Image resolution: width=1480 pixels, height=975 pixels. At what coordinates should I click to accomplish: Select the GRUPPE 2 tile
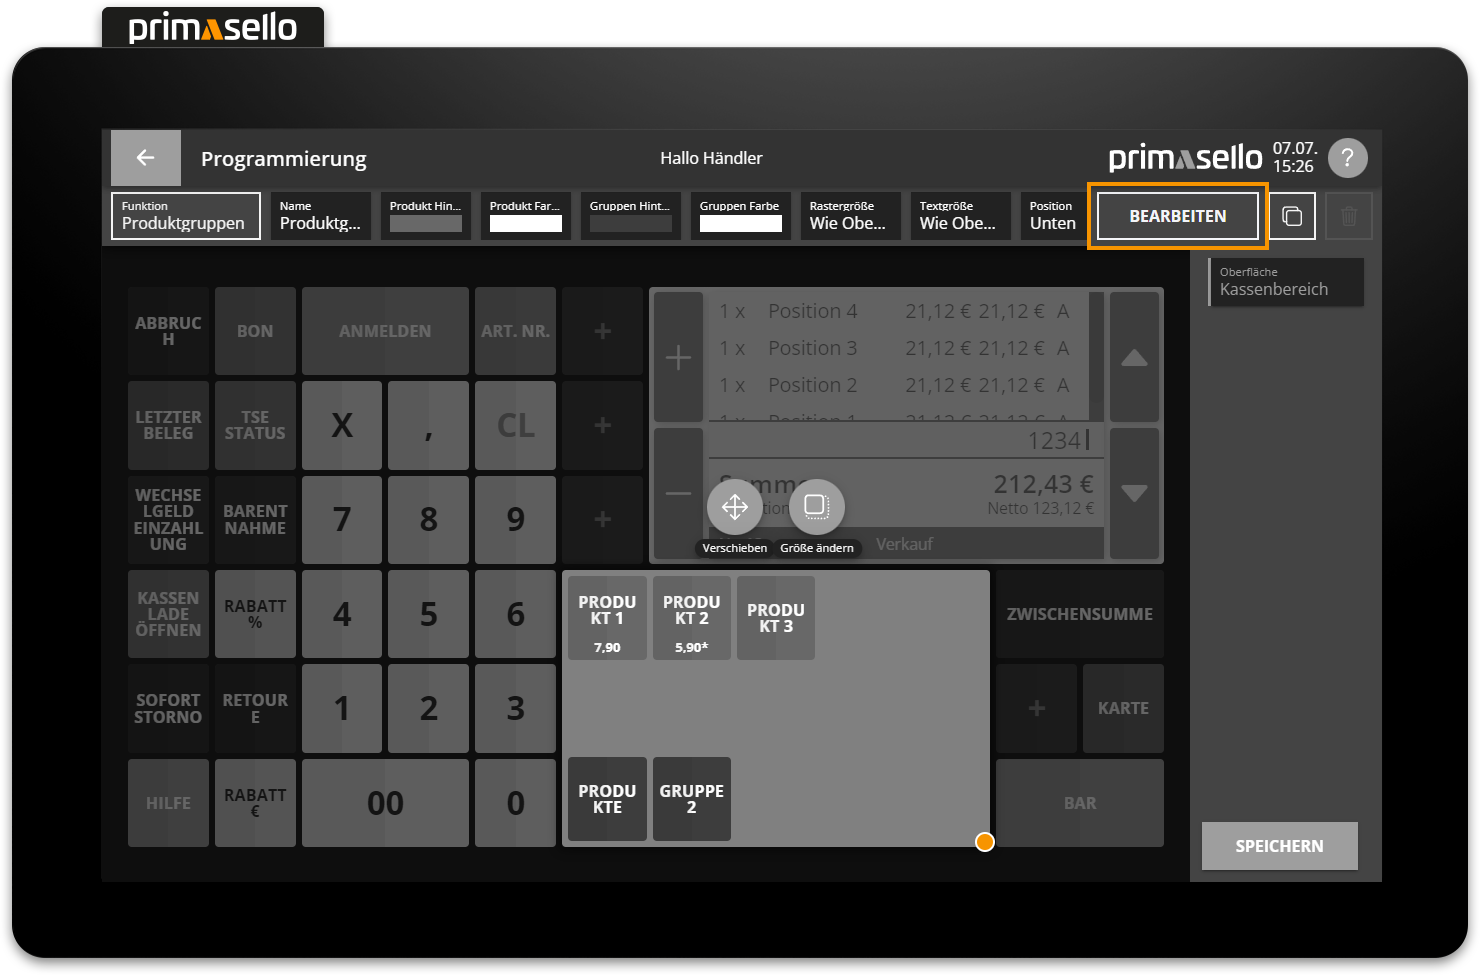(691, 799)
